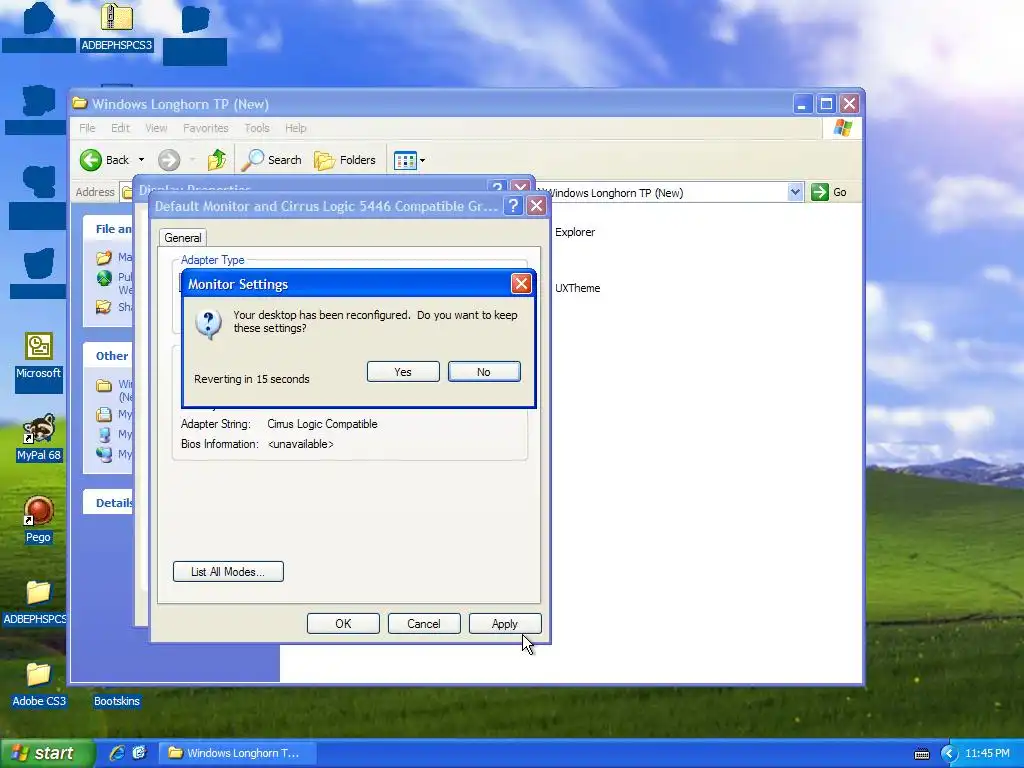Minimize the Windows Longhorn TP window
The height and width of the screenshot is (768, 1024).
[x=802, y=104]
